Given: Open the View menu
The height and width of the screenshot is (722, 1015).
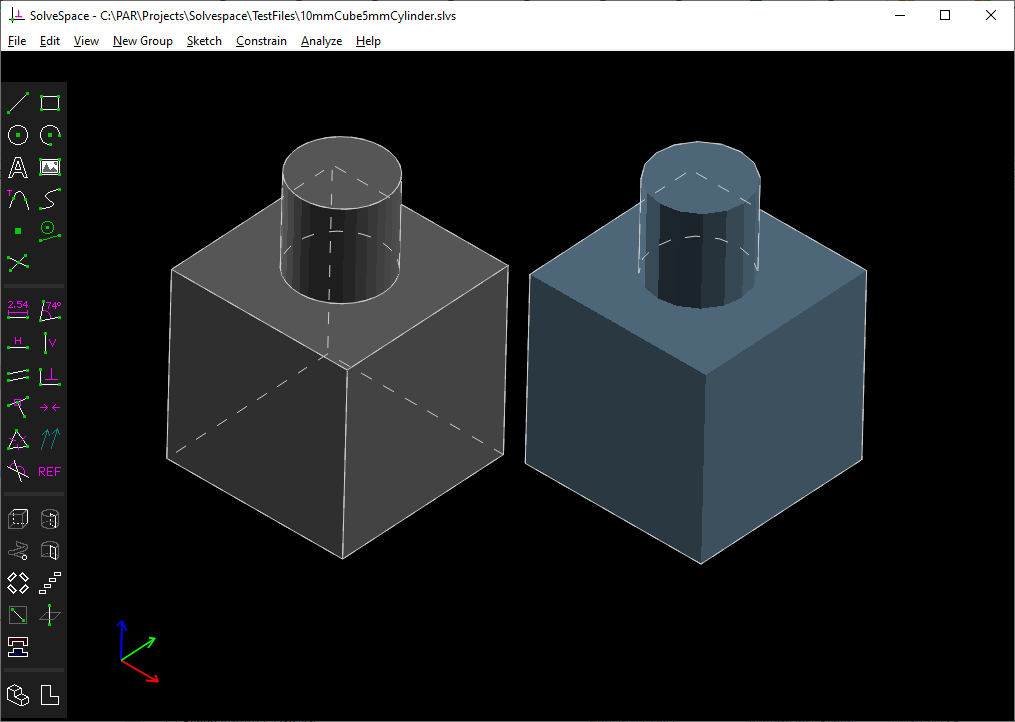Looking at the screenshot, I should tap(86, 41).
